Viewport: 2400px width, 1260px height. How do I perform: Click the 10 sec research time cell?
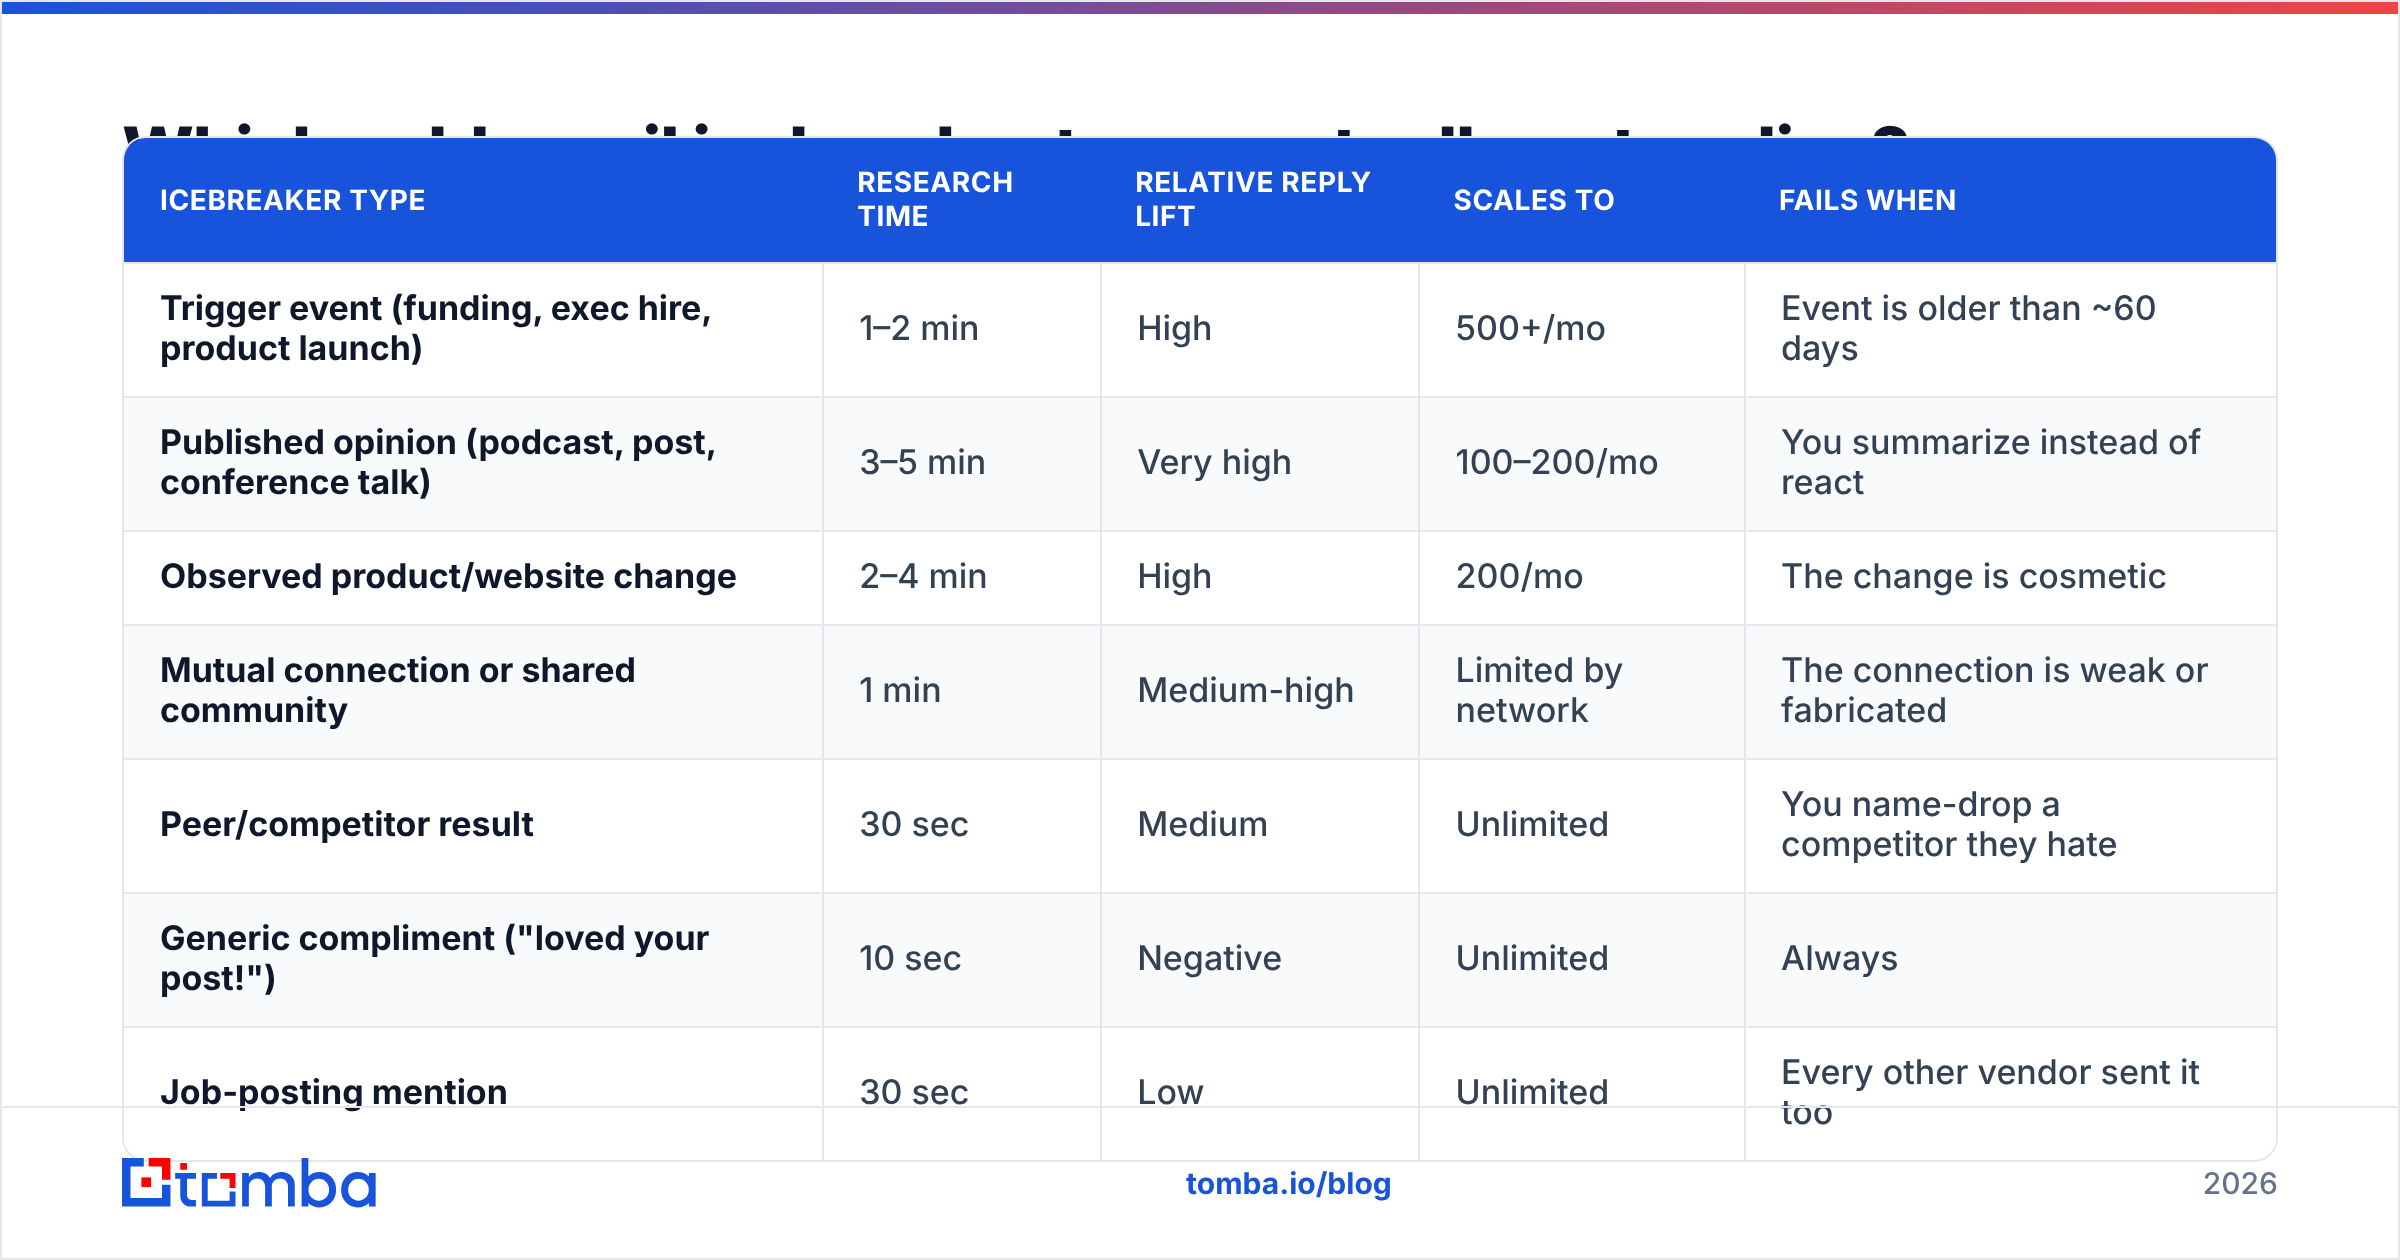tap(910, 958)
